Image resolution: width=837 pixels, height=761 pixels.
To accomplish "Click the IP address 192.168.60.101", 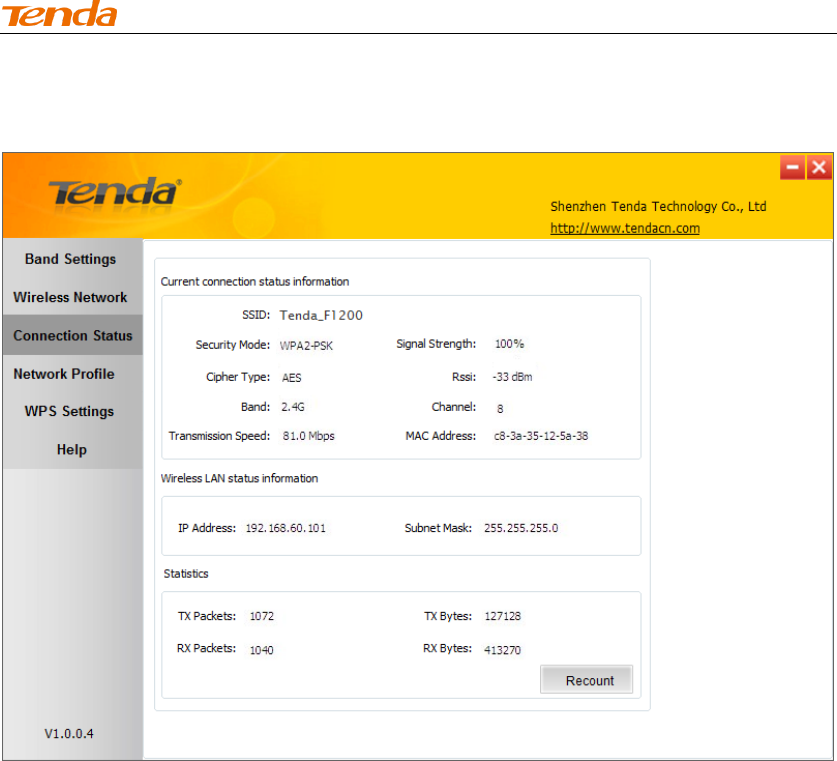I will click(x=286, y=528).
